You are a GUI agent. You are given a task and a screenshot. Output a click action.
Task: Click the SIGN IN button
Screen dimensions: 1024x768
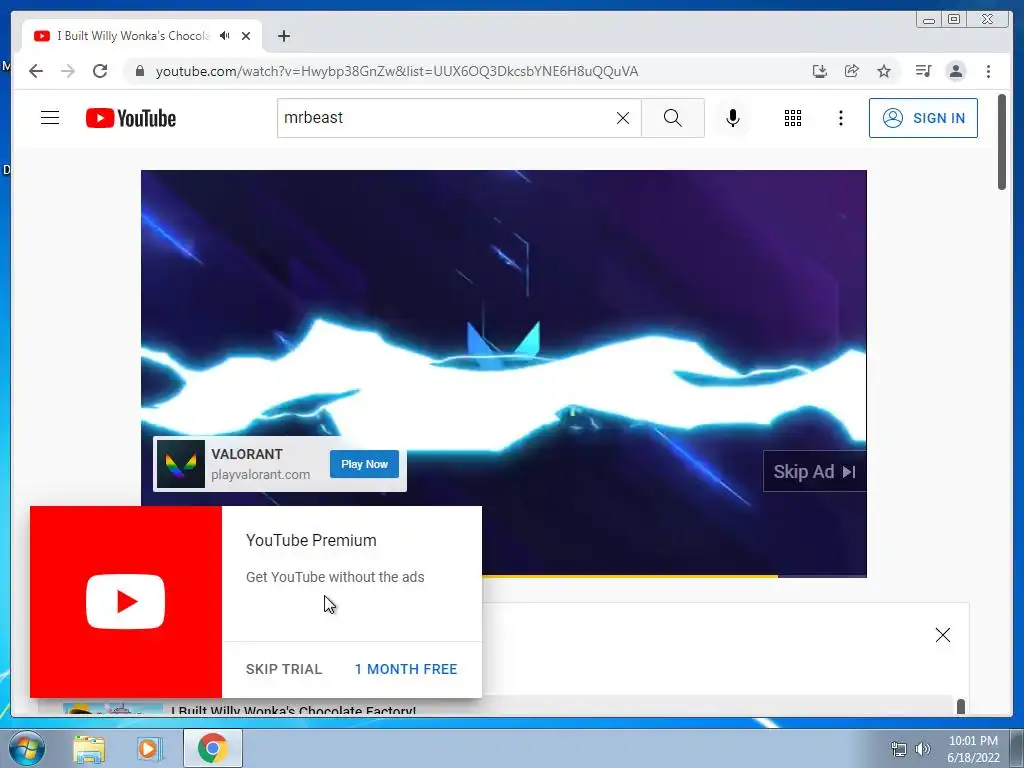(923, 118)
